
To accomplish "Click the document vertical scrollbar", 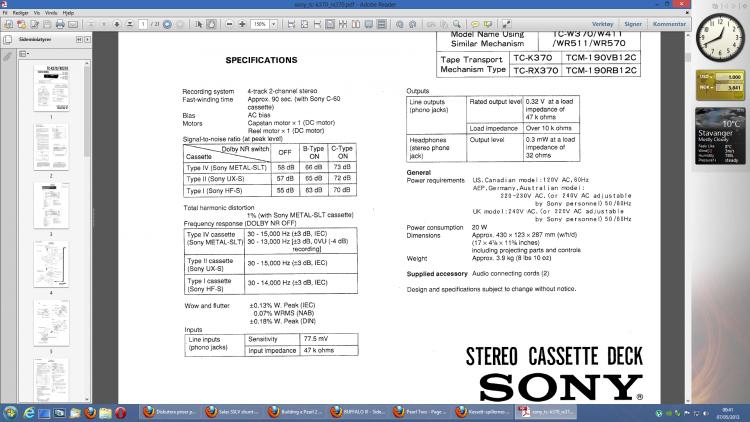I will (688, 218).
